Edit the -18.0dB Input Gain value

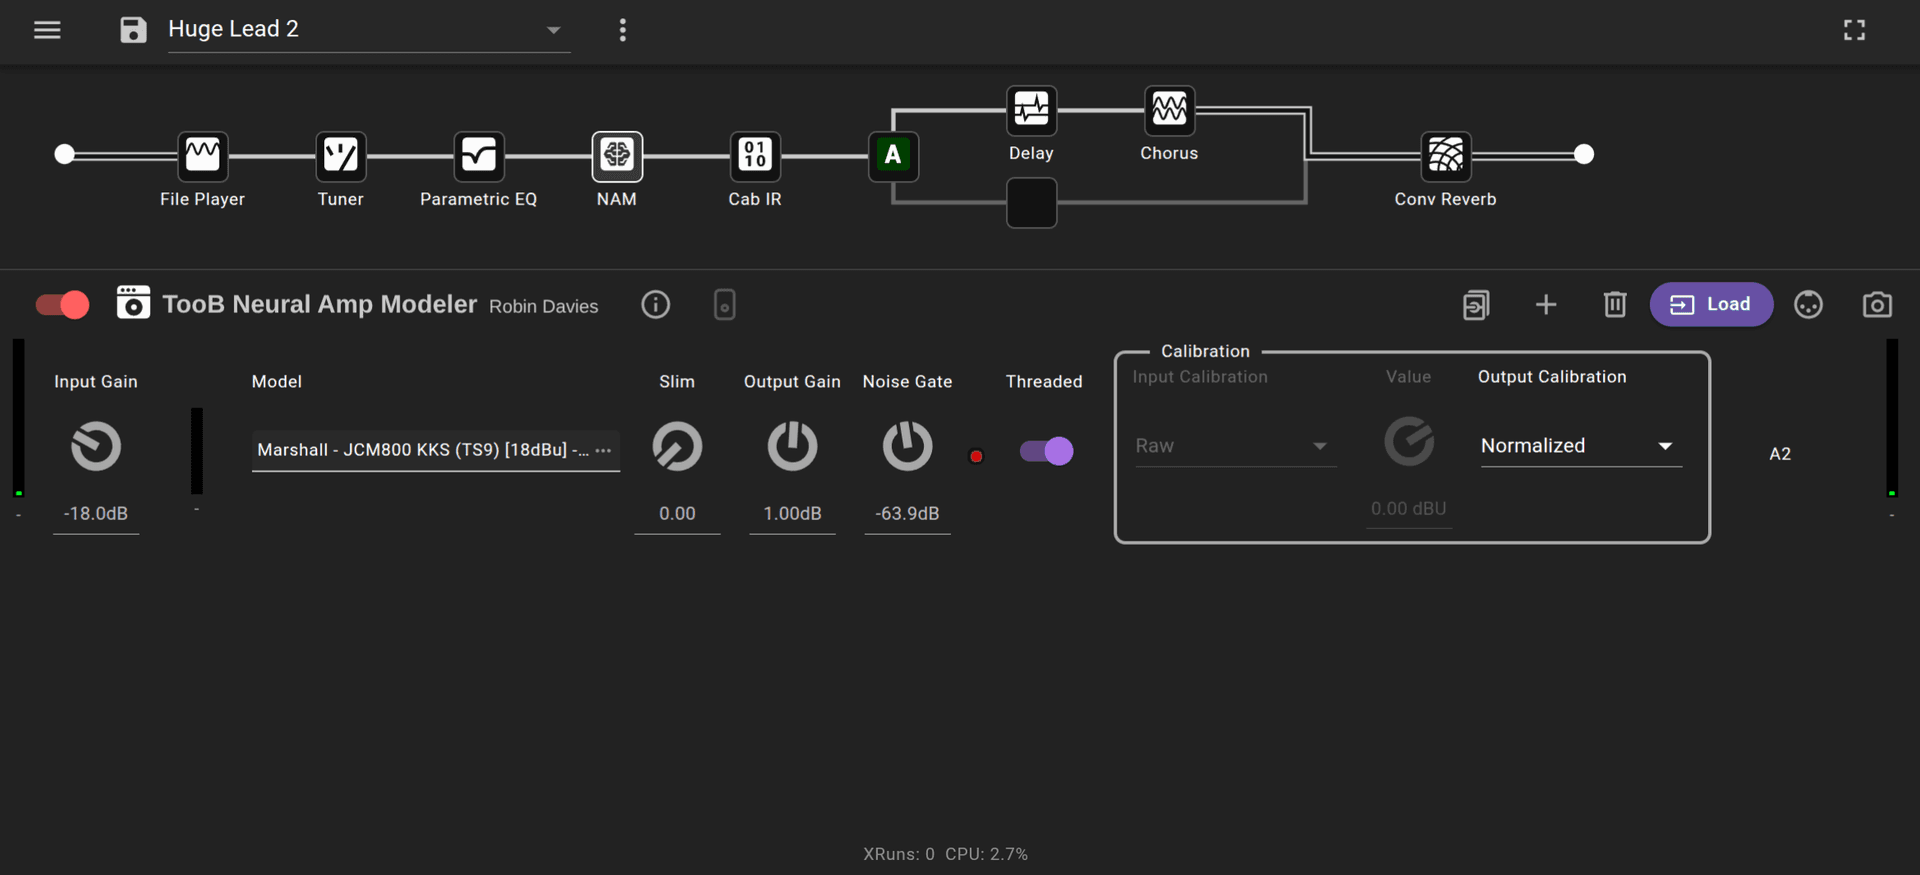tap(96, 514)
